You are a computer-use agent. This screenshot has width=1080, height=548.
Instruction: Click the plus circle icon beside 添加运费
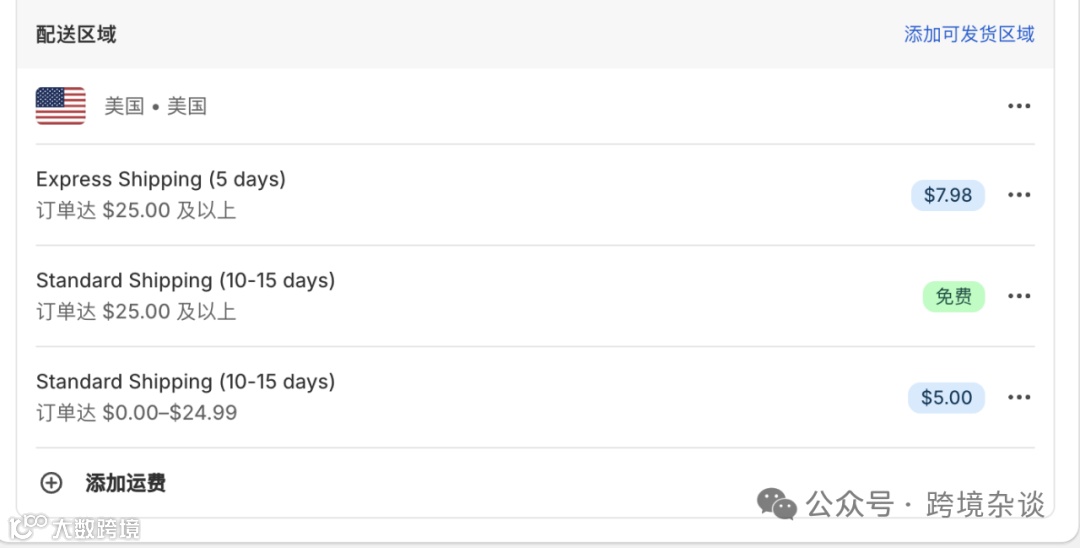(51, 483)
